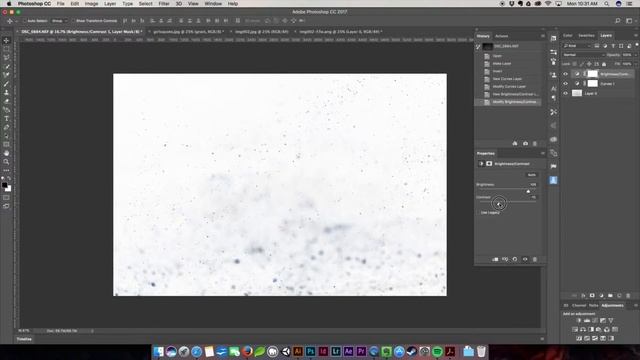Open Properties panel options menu
Viewport: 640px width, 360px height.
(x=542, y=153)
